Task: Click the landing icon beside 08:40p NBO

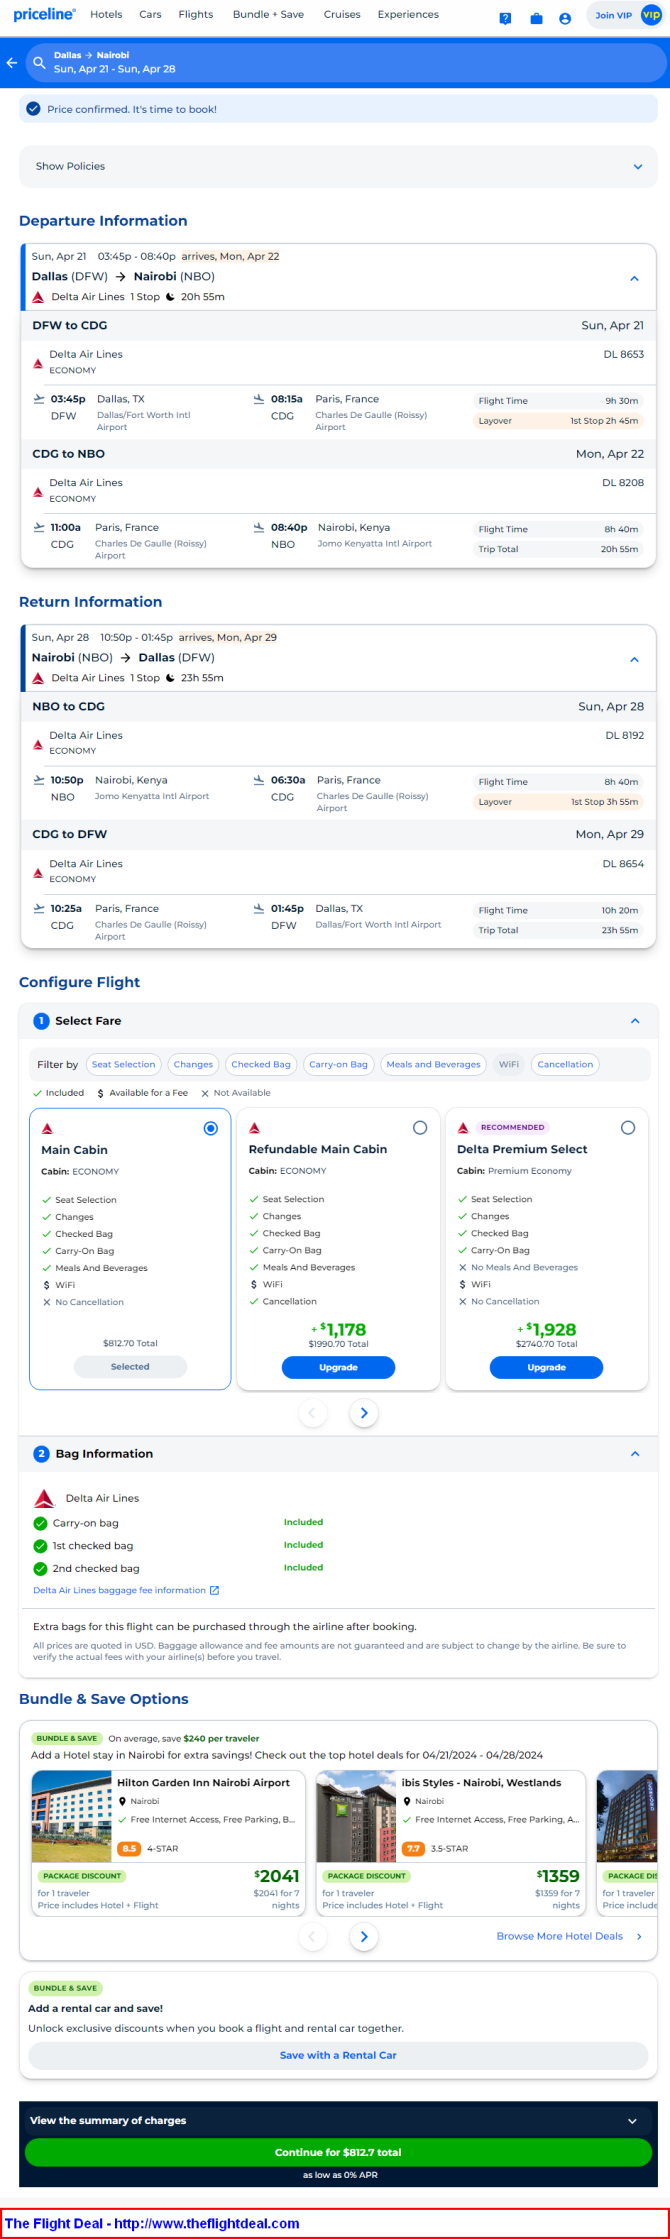Action: coord(259,527)
